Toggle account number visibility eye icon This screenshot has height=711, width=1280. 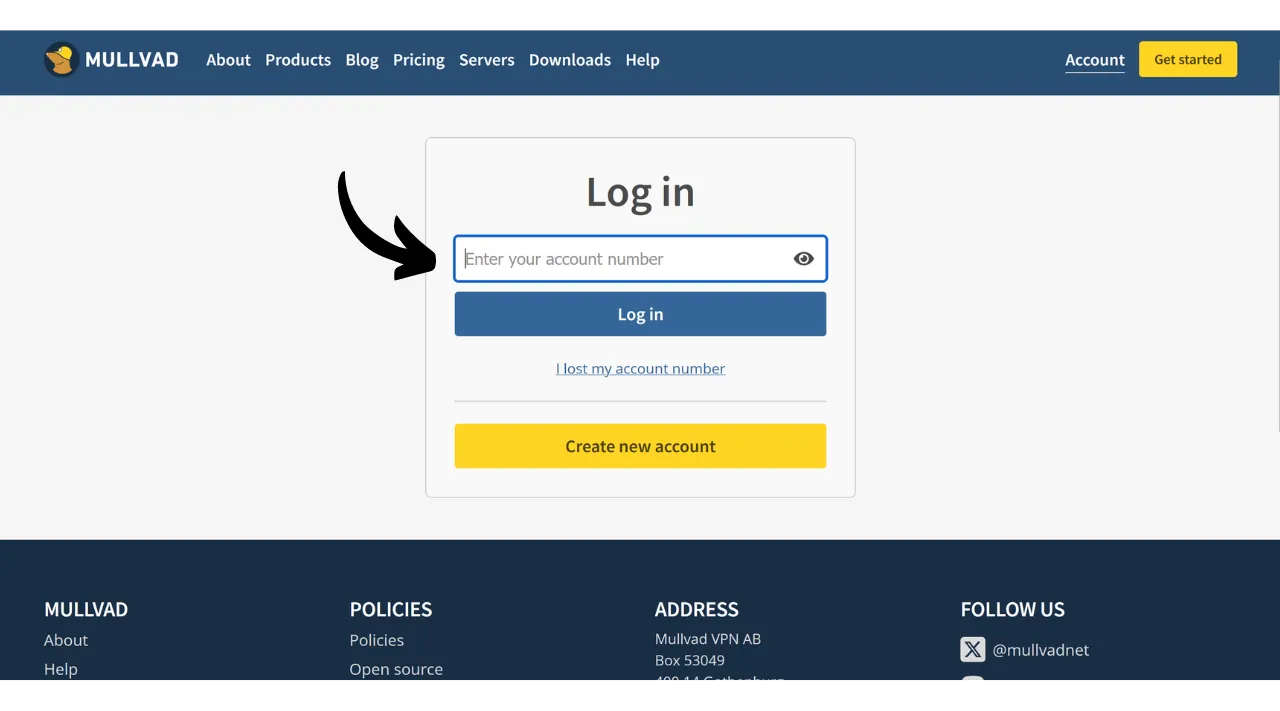point(803,259)
